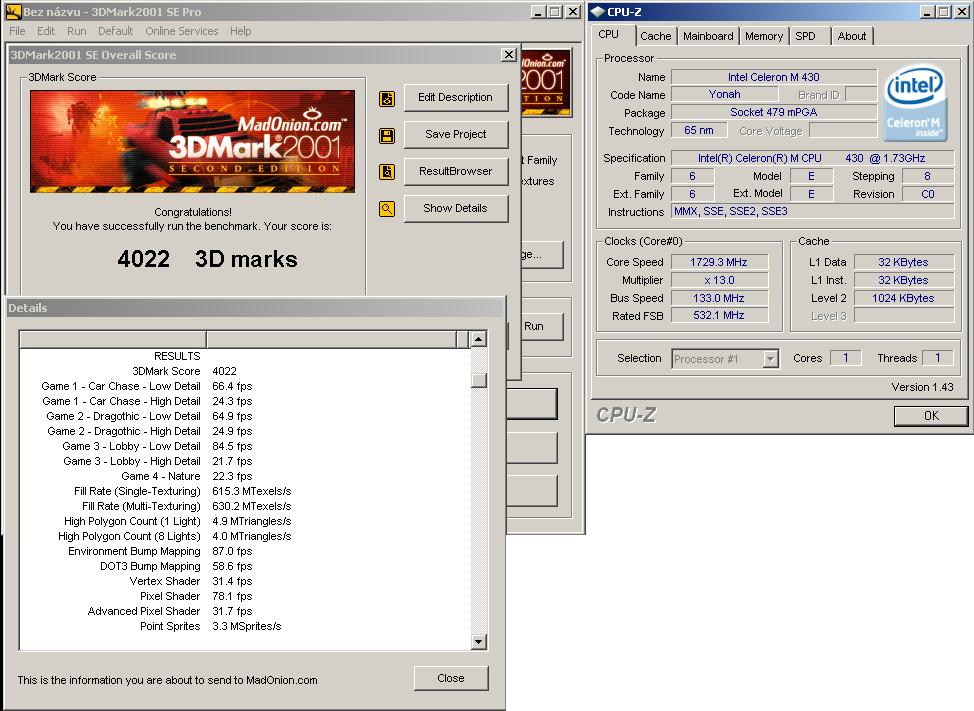974x711 pixels.
Task: Click the Save Project floppy icon
Action: click(387, 135)
